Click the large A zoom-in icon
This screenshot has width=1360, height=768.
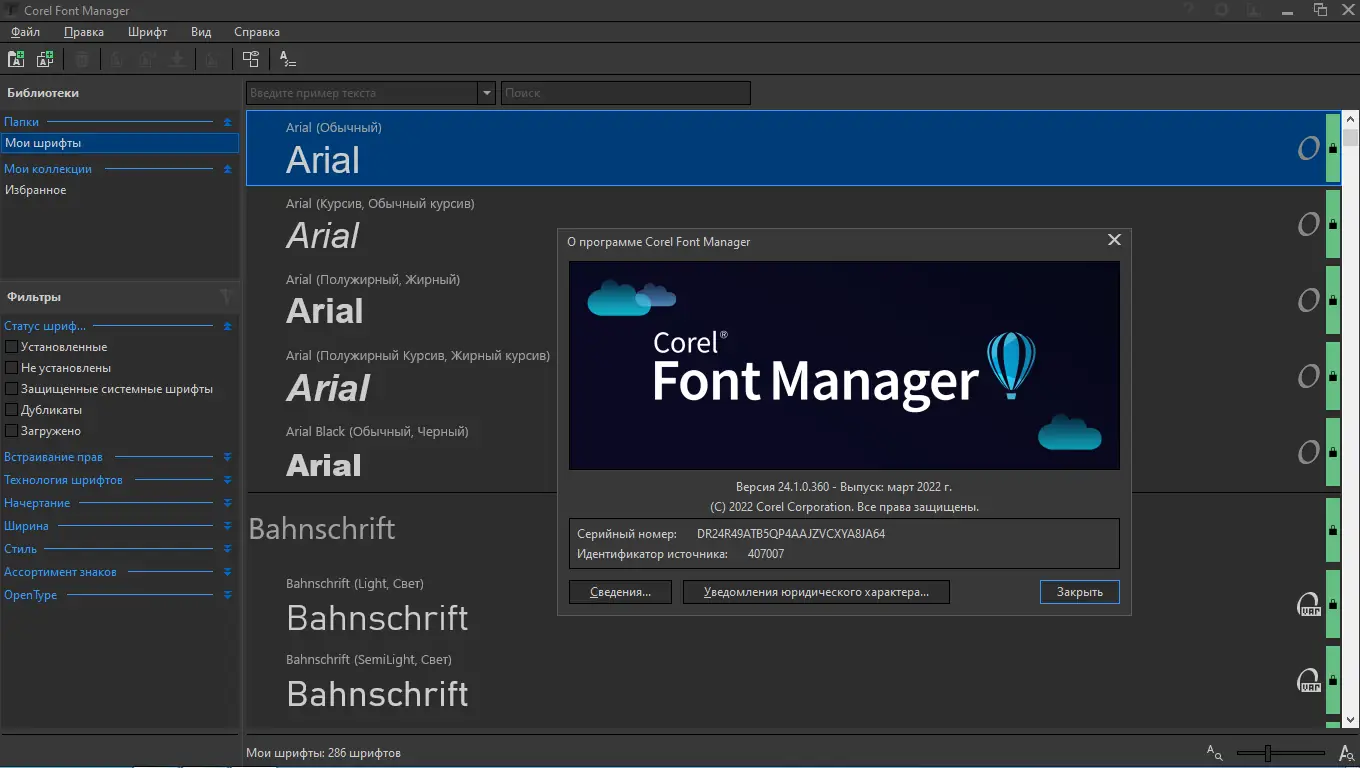pyautogui.click(x=1346, y=752)
